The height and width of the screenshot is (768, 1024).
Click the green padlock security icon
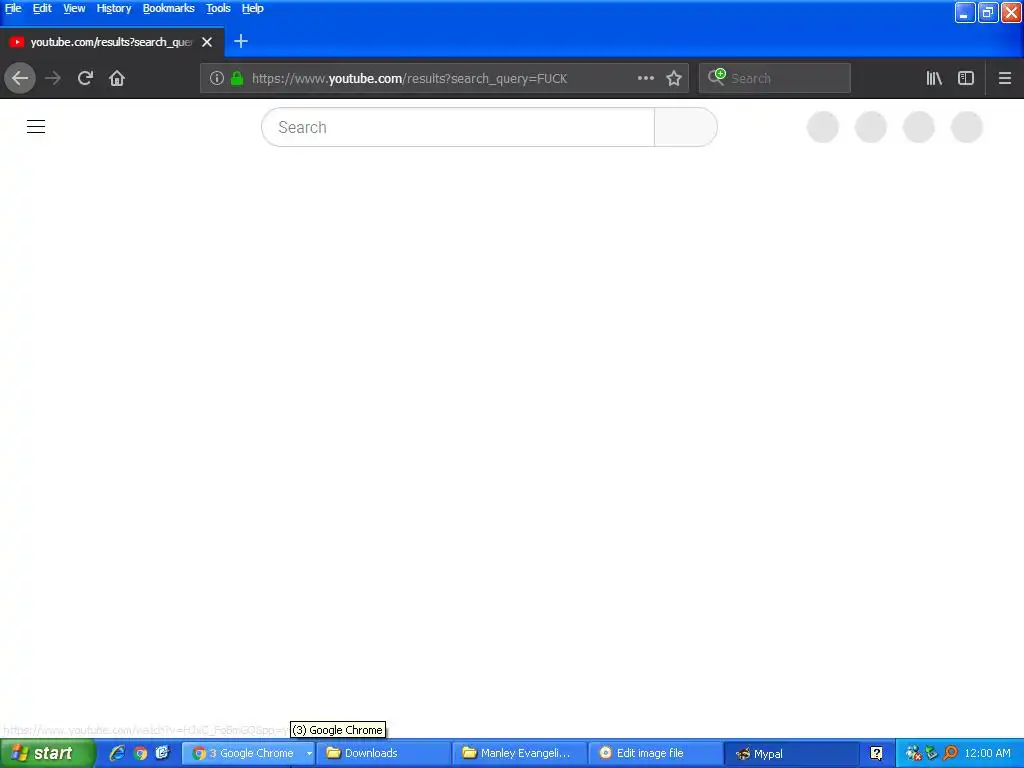[237, 78]
